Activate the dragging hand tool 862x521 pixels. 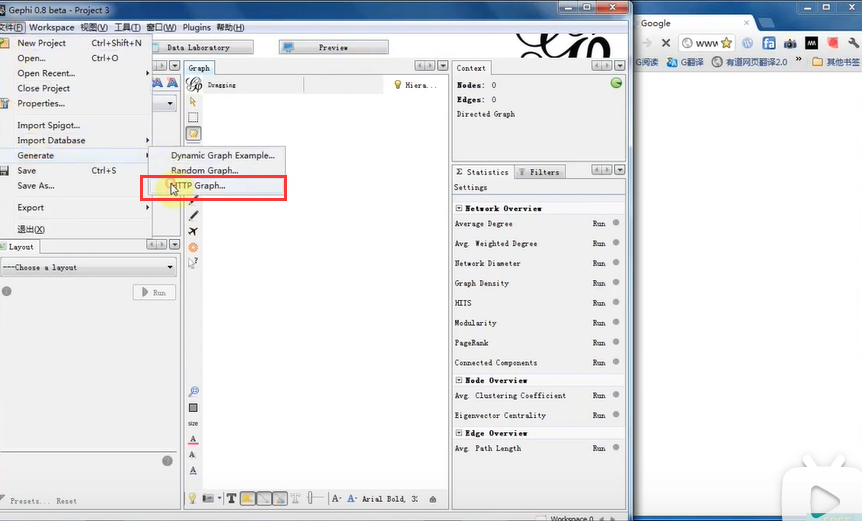[x=193, y=134]
